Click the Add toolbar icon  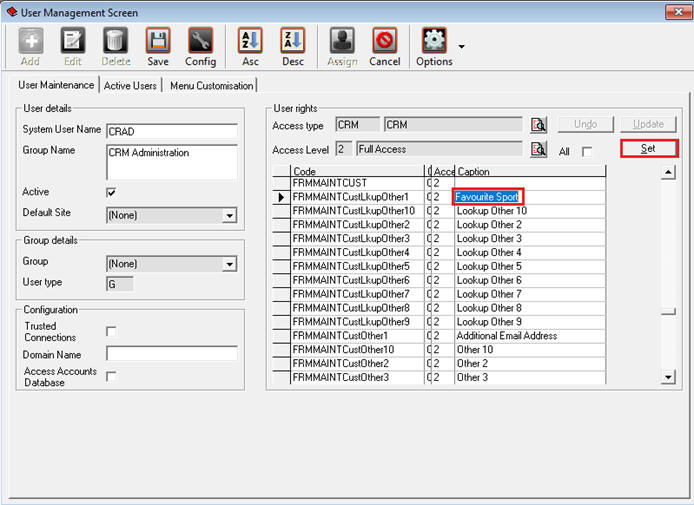[31, 41]
